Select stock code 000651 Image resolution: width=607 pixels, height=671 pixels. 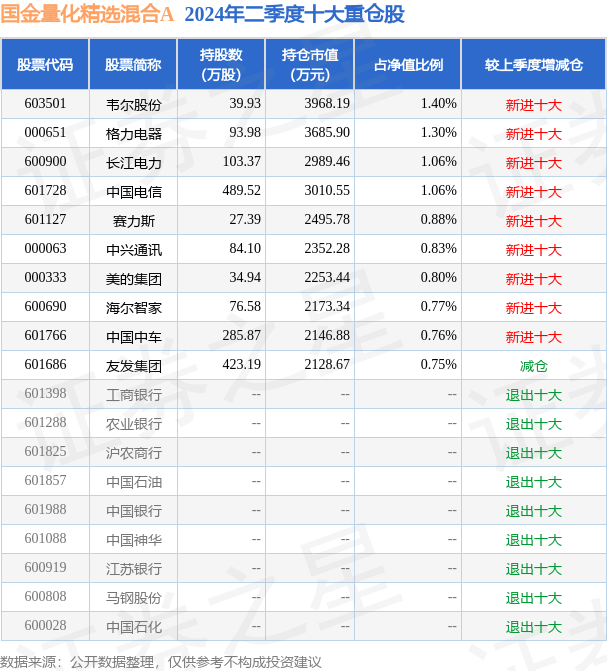click(45, 133)
